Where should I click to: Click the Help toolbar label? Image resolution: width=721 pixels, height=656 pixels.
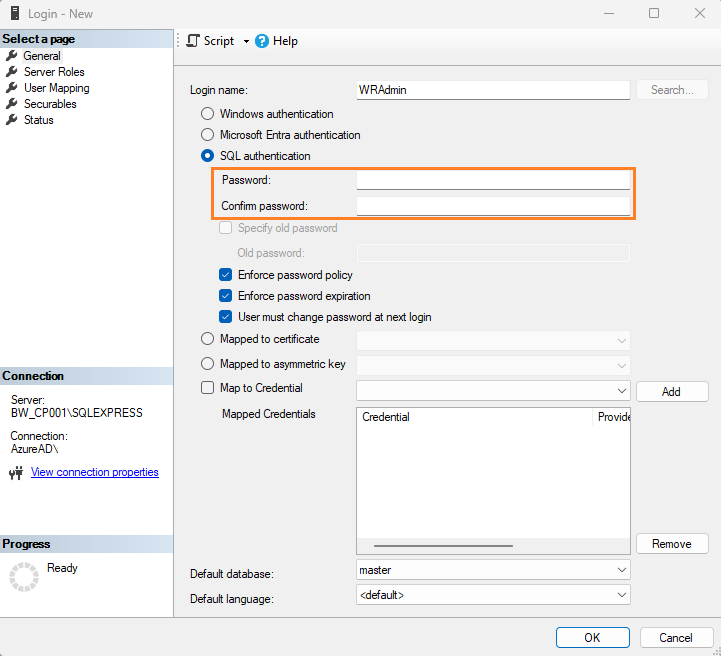pyautogui.click(x=285, y=41)
